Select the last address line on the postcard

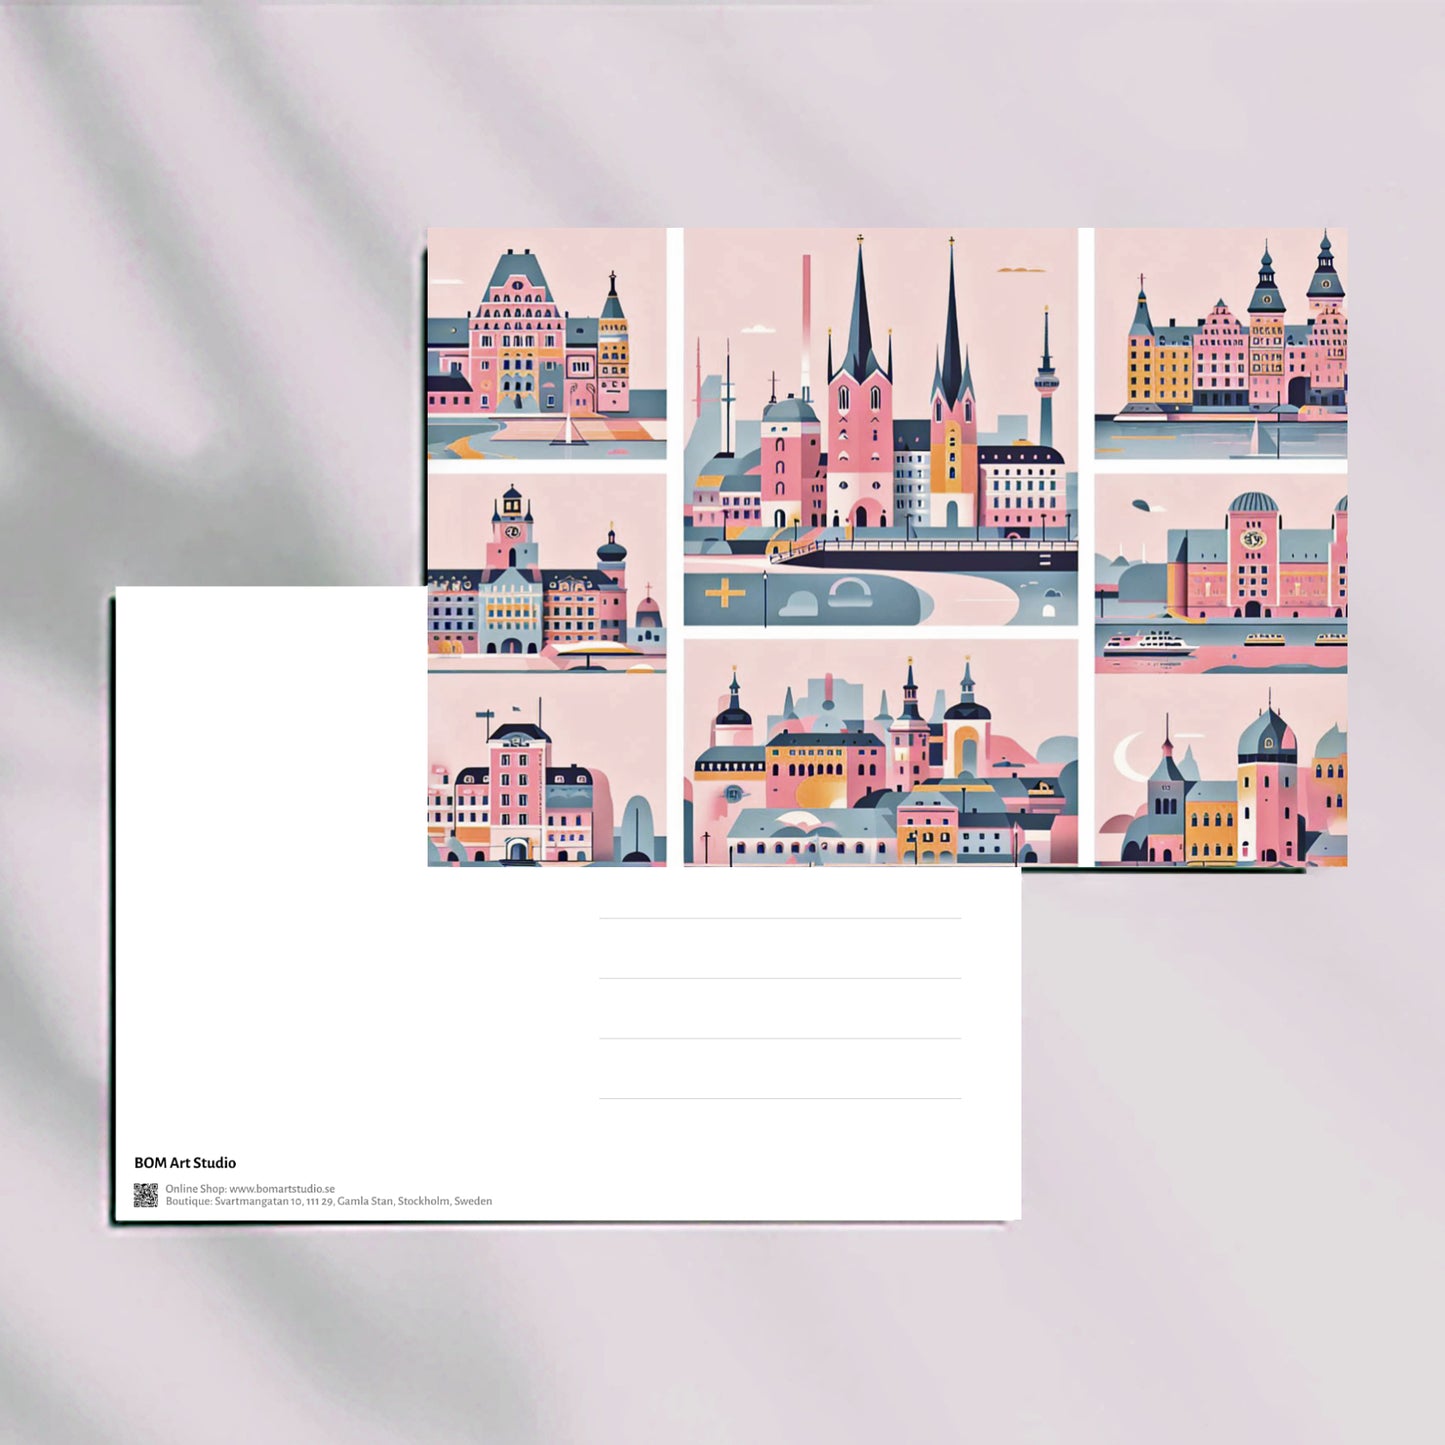pyautogui.click(x=780, y=1096)
